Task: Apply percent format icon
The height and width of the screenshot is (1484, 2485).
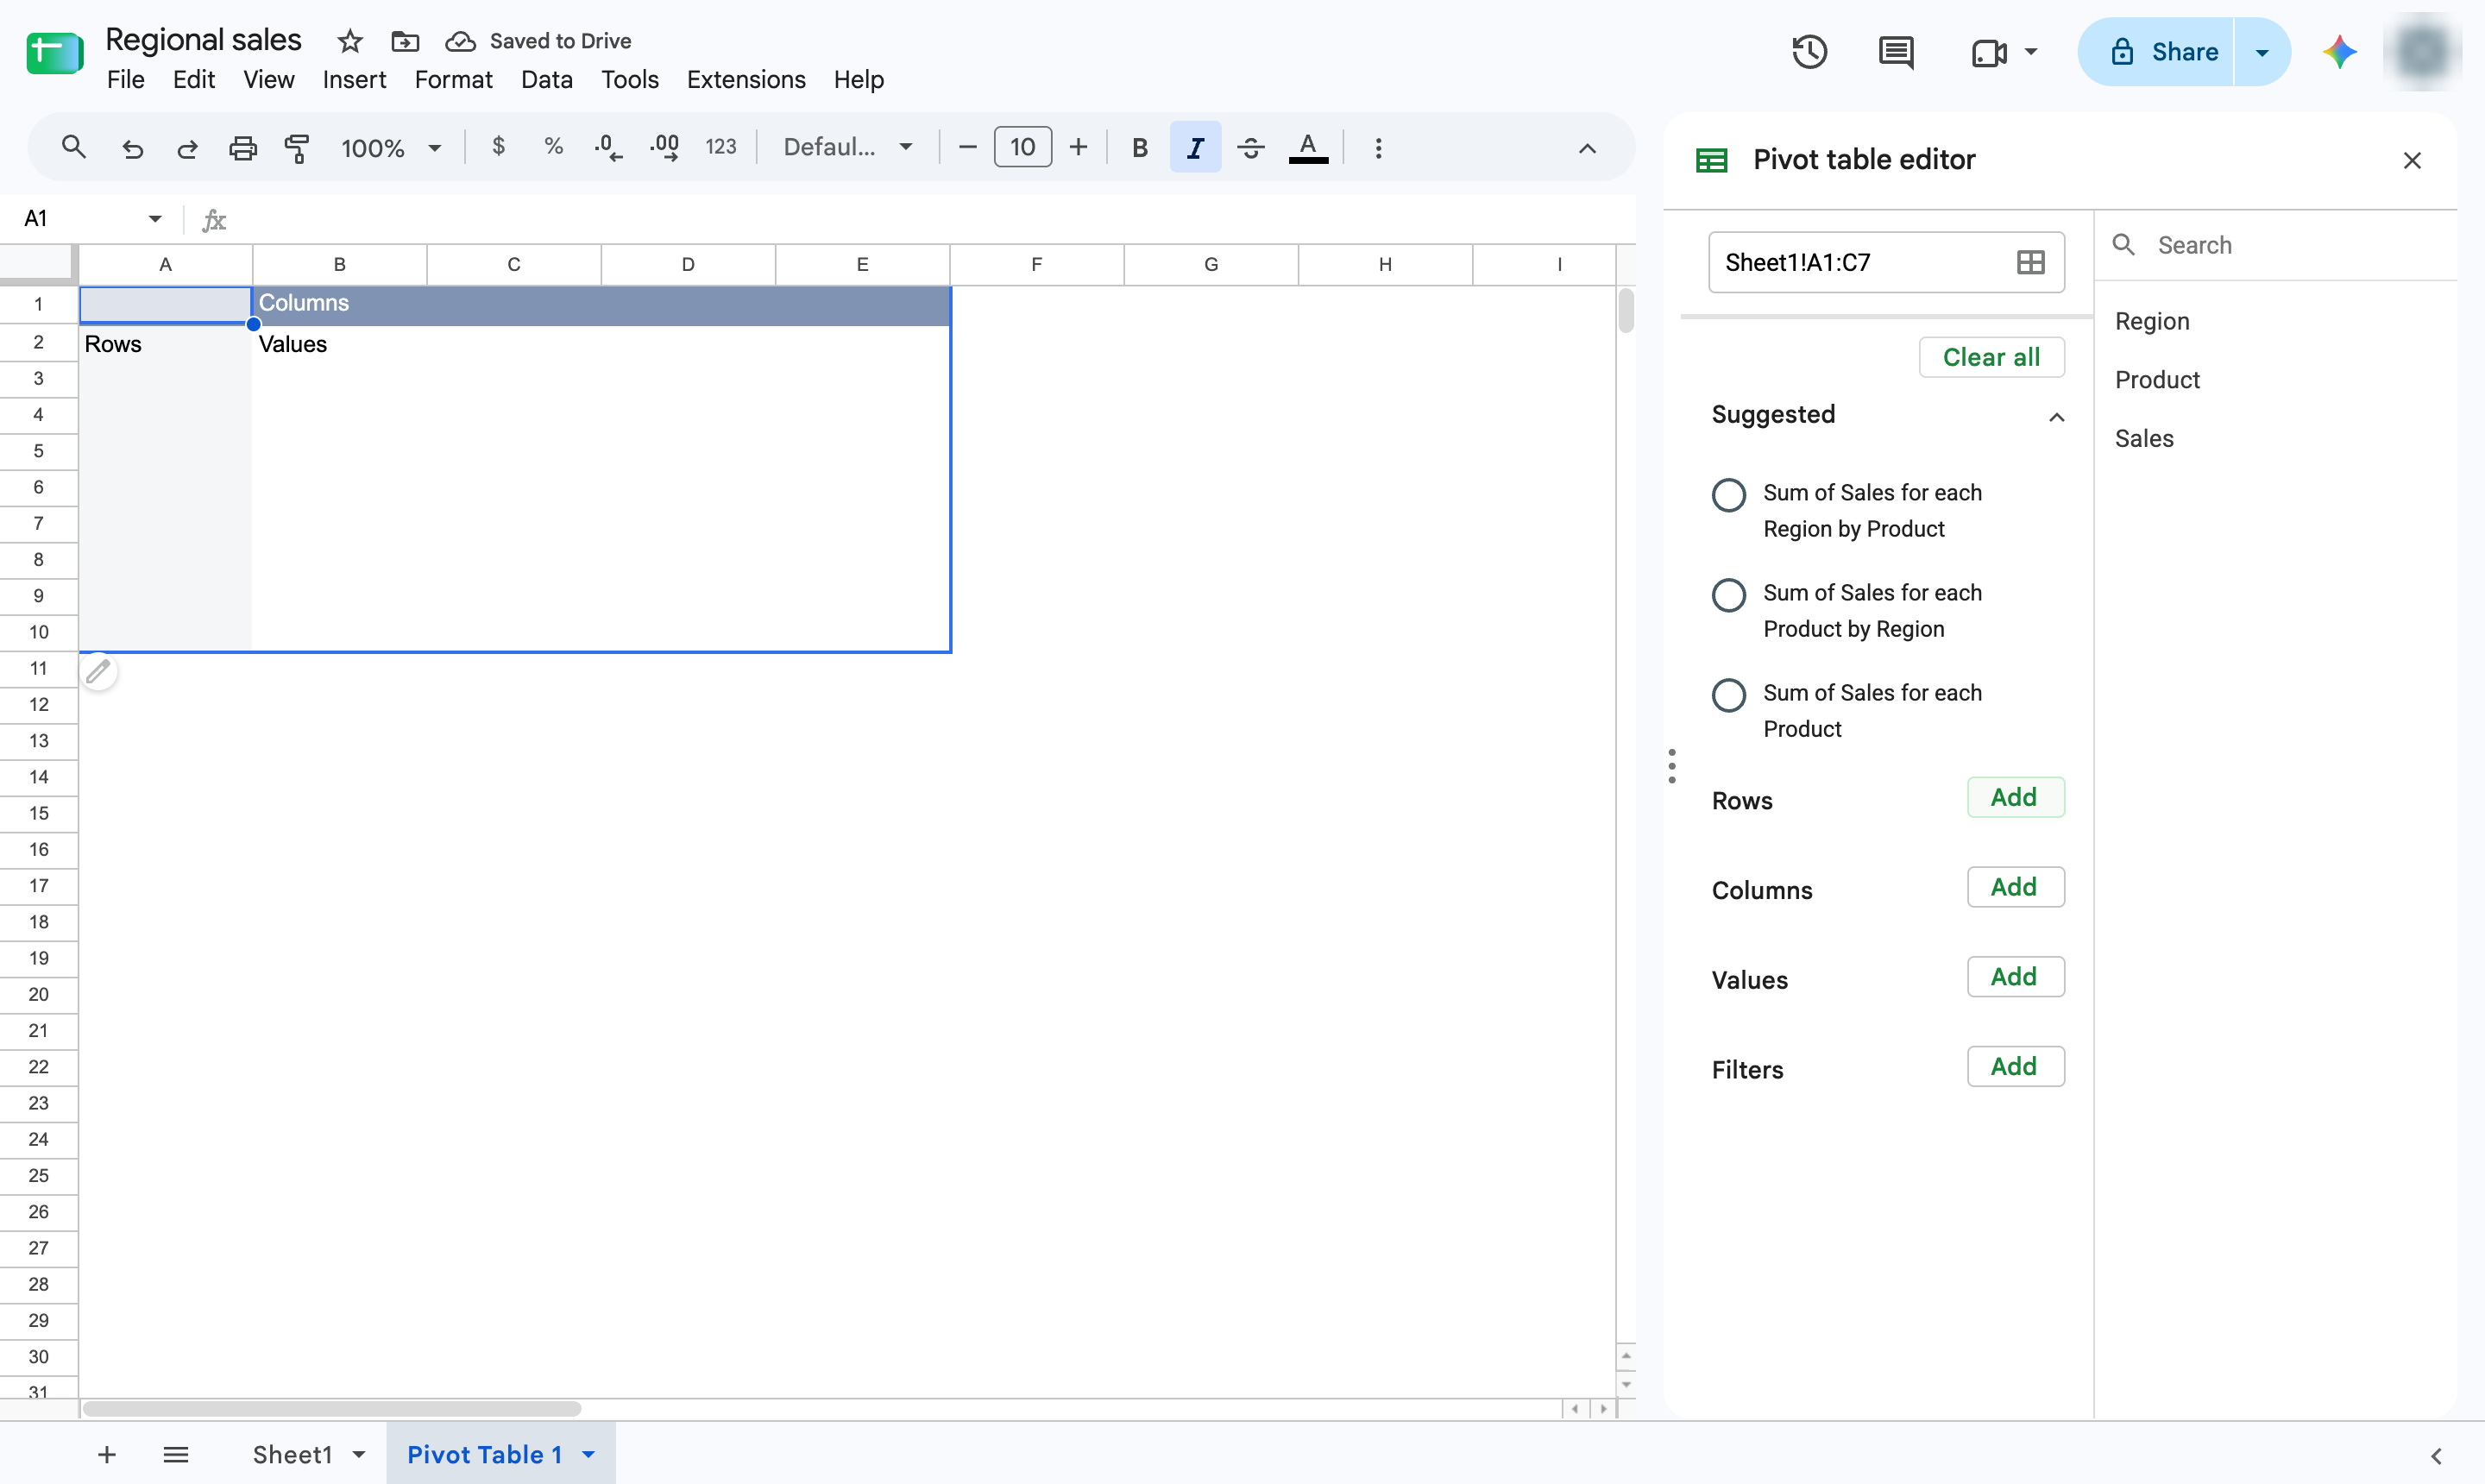Action: (x=553, y=147)
